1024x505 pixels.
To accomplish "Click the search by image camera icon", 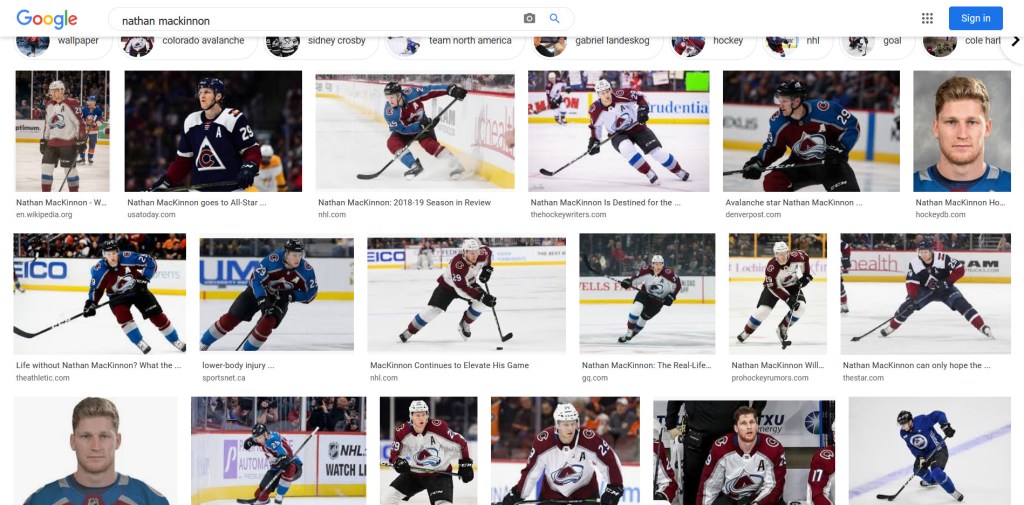I will coord(529,19).
